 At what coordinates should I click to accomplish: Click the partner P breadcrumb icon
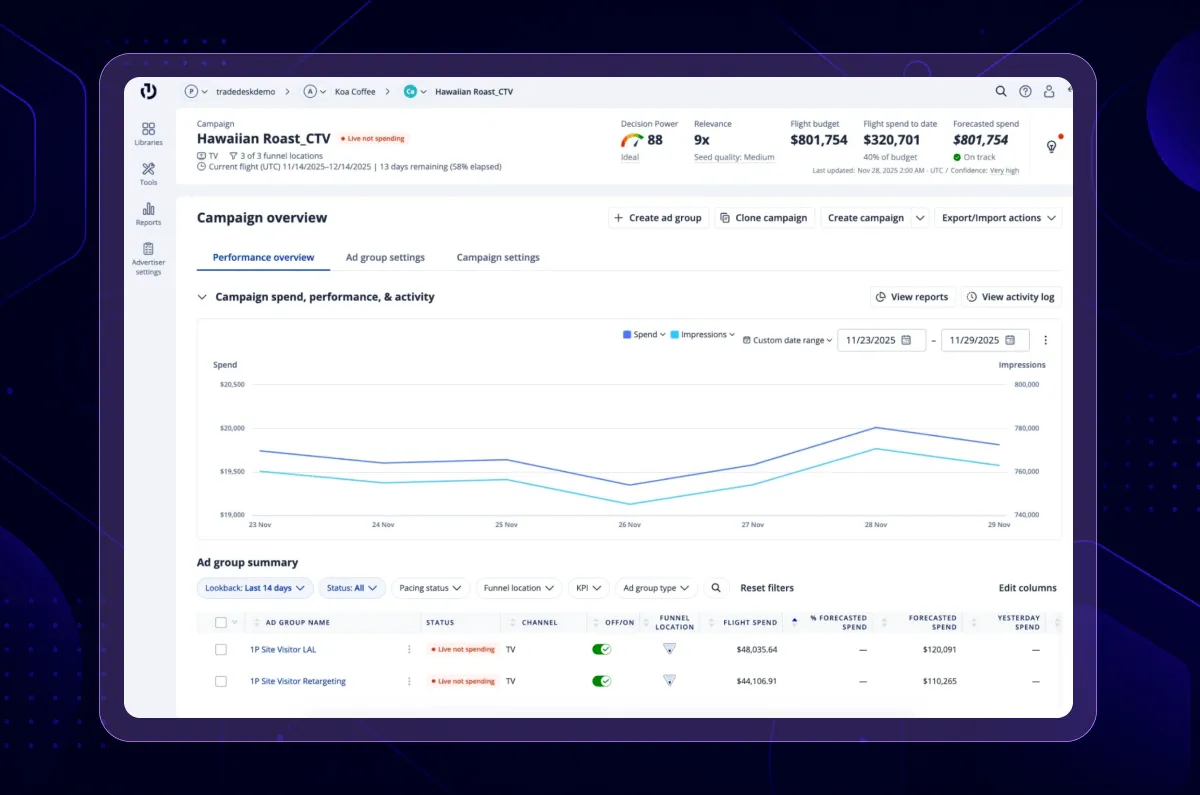pyautogui.click(x=191, y=91)
